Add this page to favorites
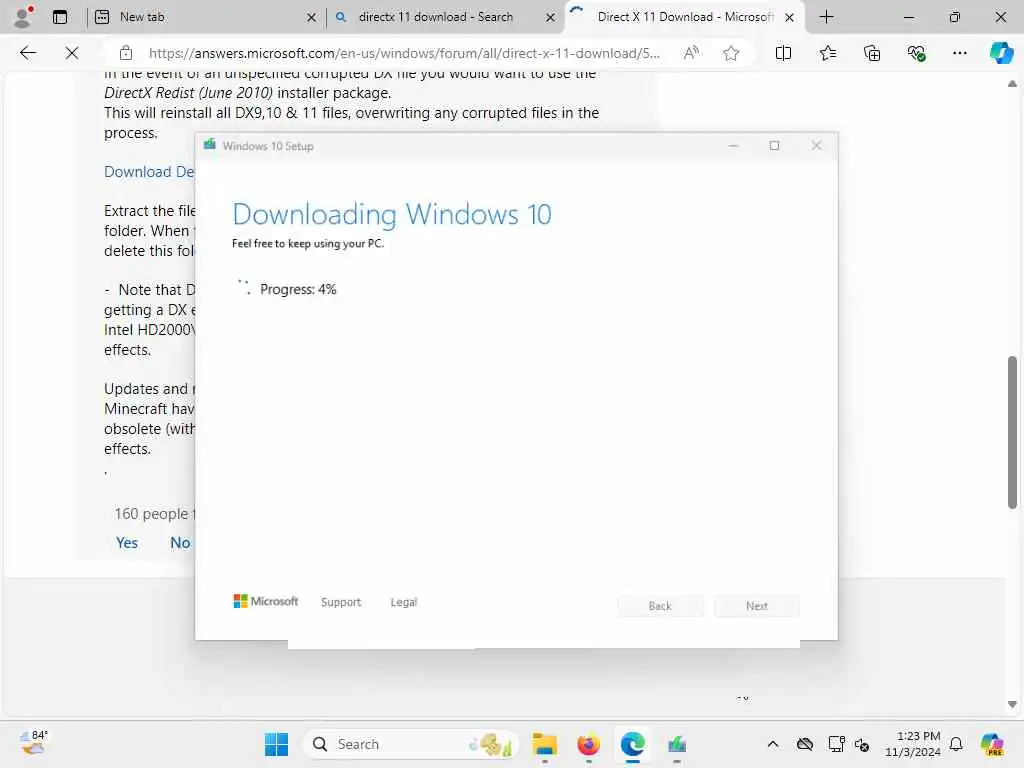This screenshot has height=768, width=1024. [x=731, y=53]
